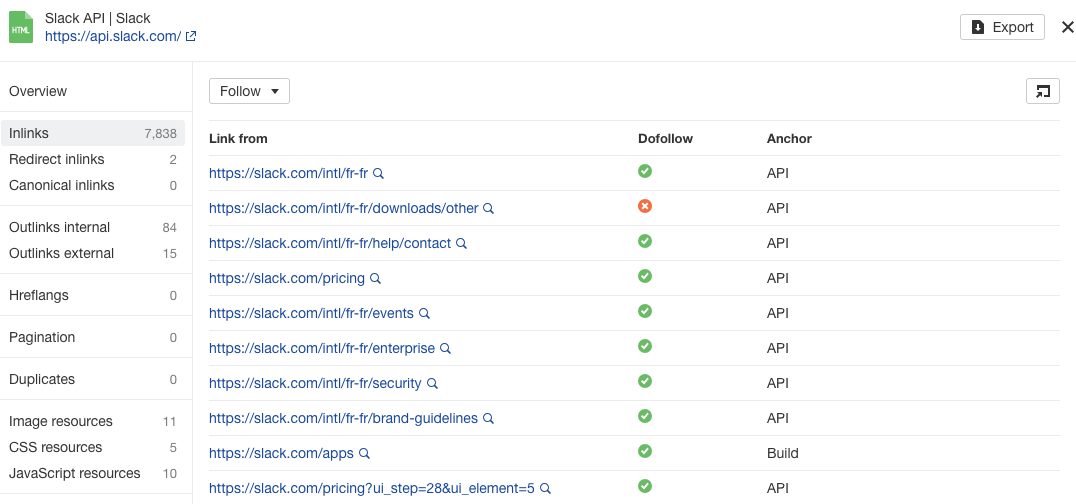Select Overview in the sidebar
Screen dimensions: 1076x504
[x=38, y=91]
